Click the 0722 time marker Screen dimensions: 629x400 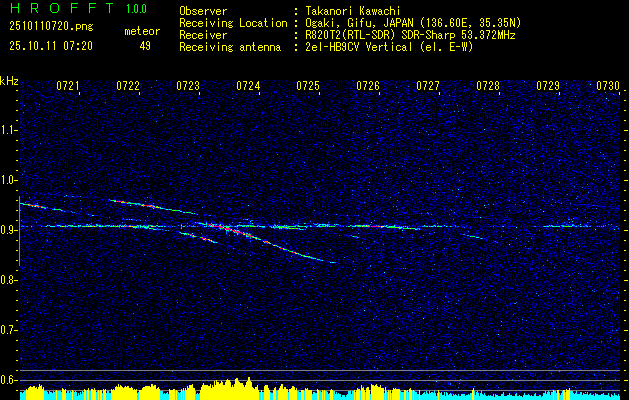128,86
